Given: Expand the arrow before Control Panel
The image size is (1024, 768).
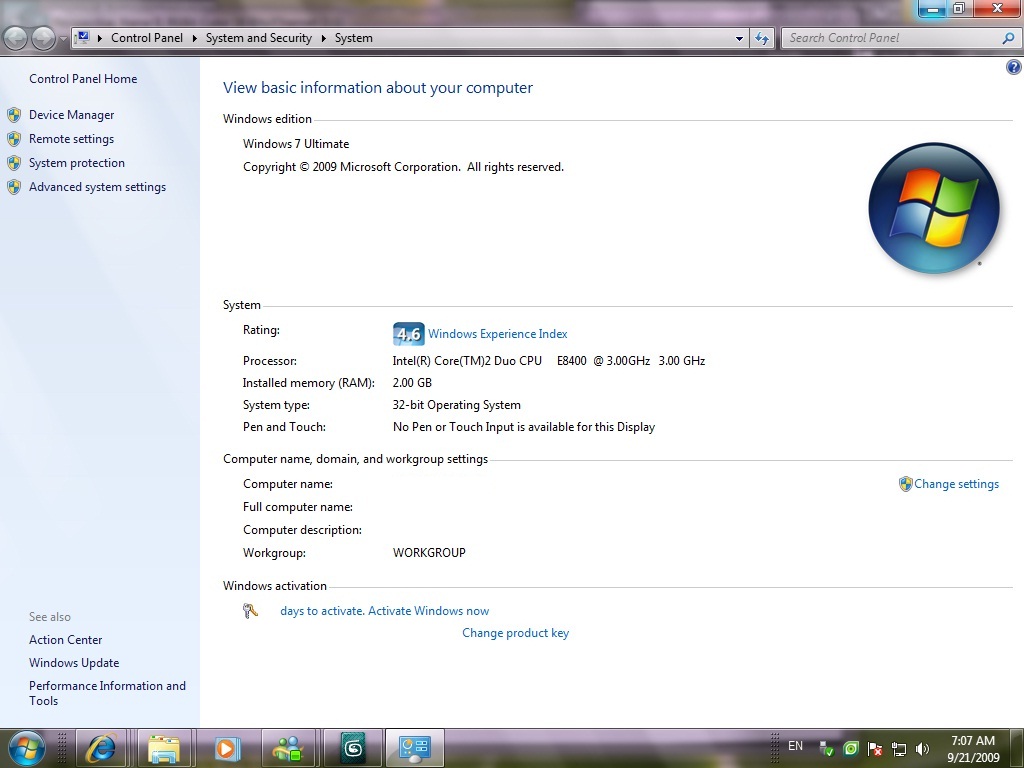Looking at the screenshot, I should click(x=100, y=38).
